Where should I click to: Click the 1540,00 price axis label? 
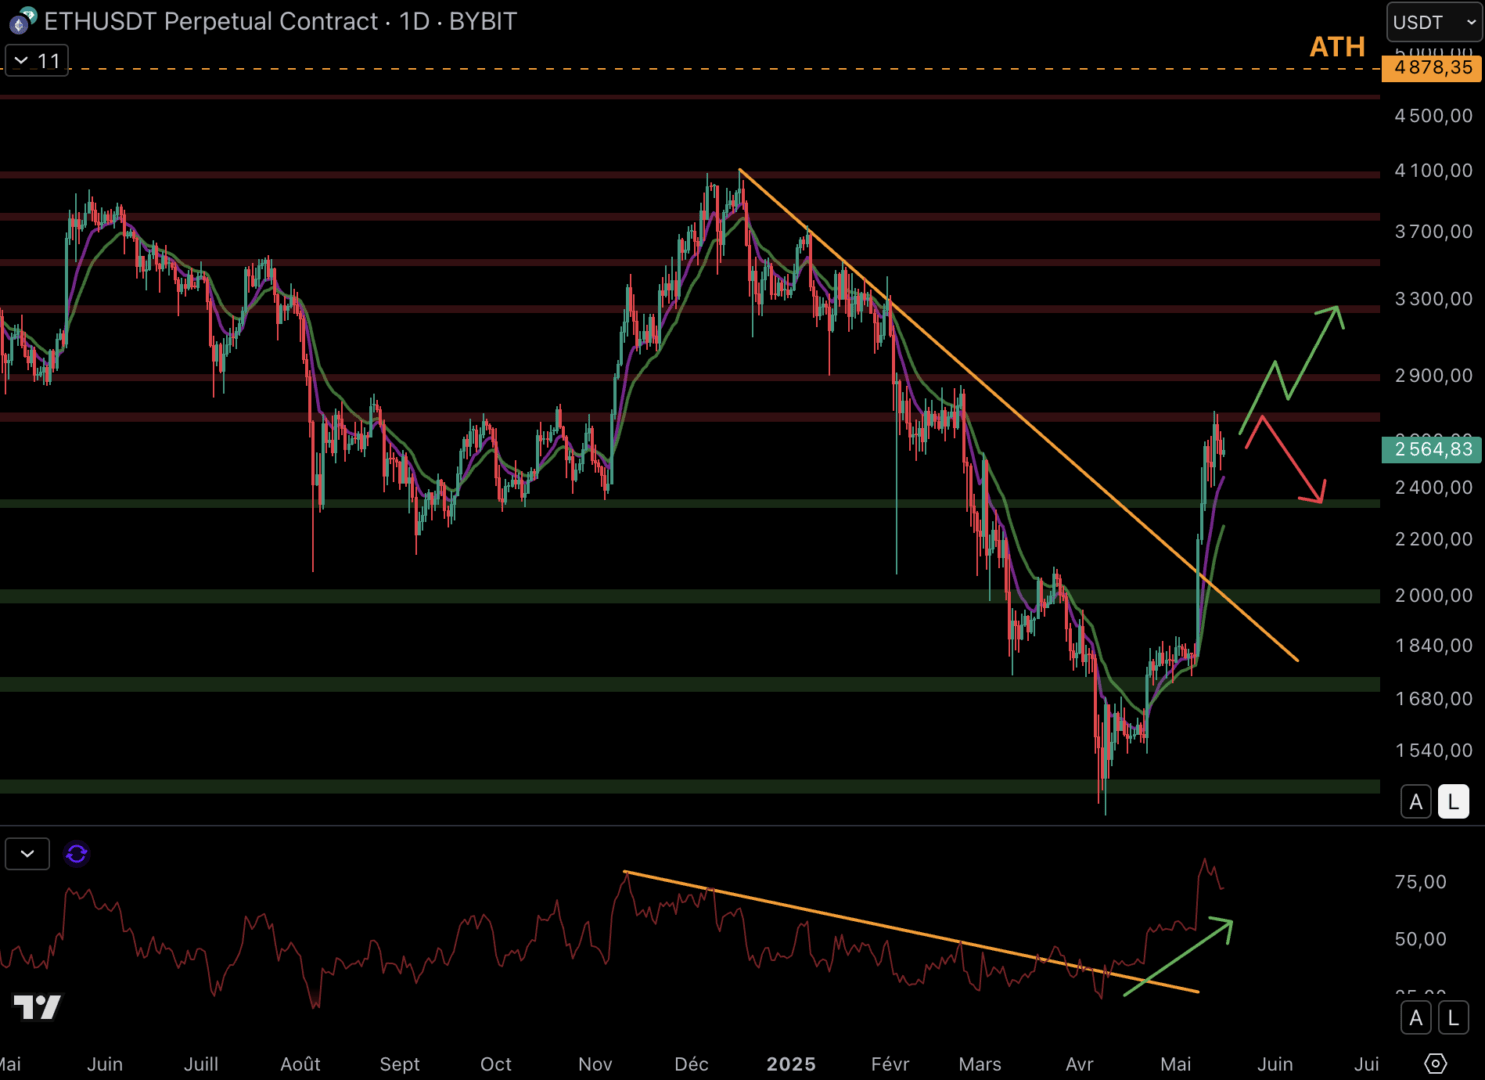point(1434,751)
